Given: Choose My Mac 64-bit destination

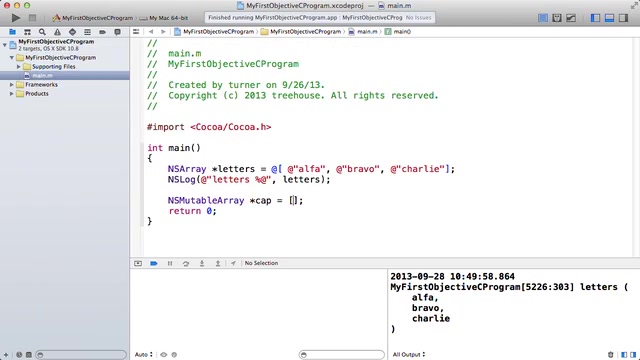Looking at the screenshot, I should pyautogui.click(x=164, y=18).
